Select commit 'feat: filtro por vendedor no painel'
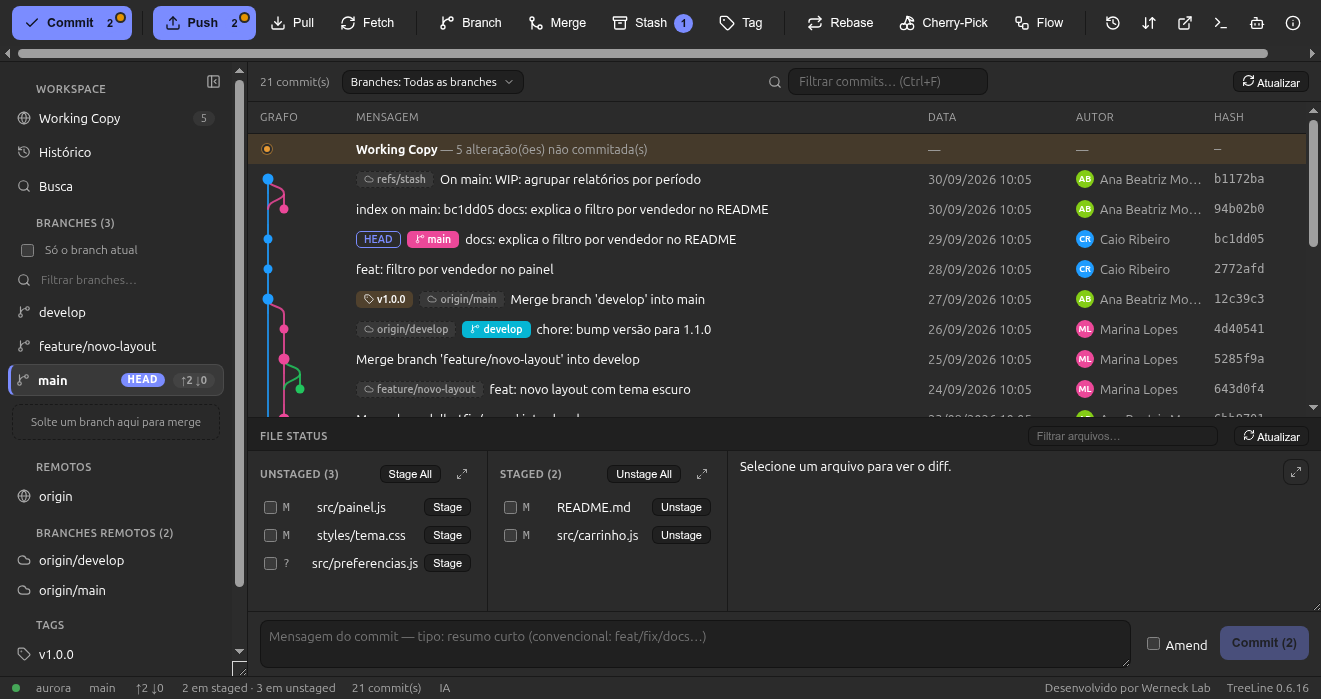Viewport: 1321px width, 699px height. click(777, 269)
